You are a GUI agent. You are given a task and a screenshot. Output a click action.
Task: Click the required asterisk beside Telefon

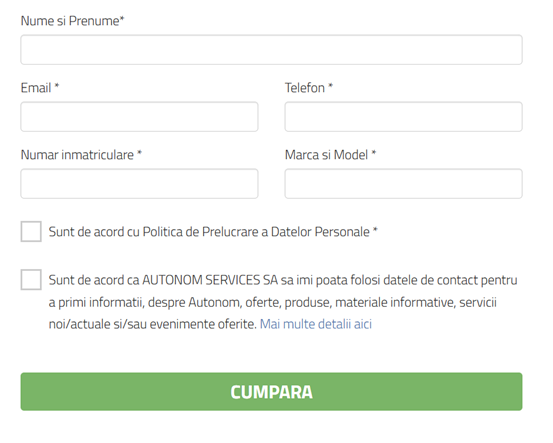(x=330, y=86)
